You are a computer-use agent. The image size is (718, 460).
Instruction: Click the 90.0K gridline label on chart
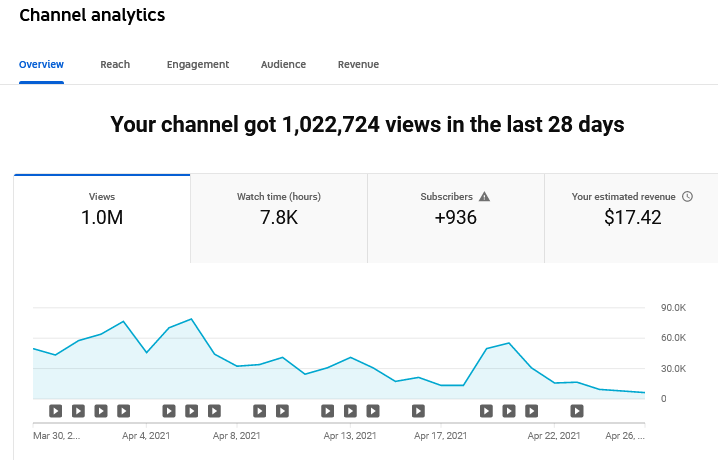tap(673, 308)
